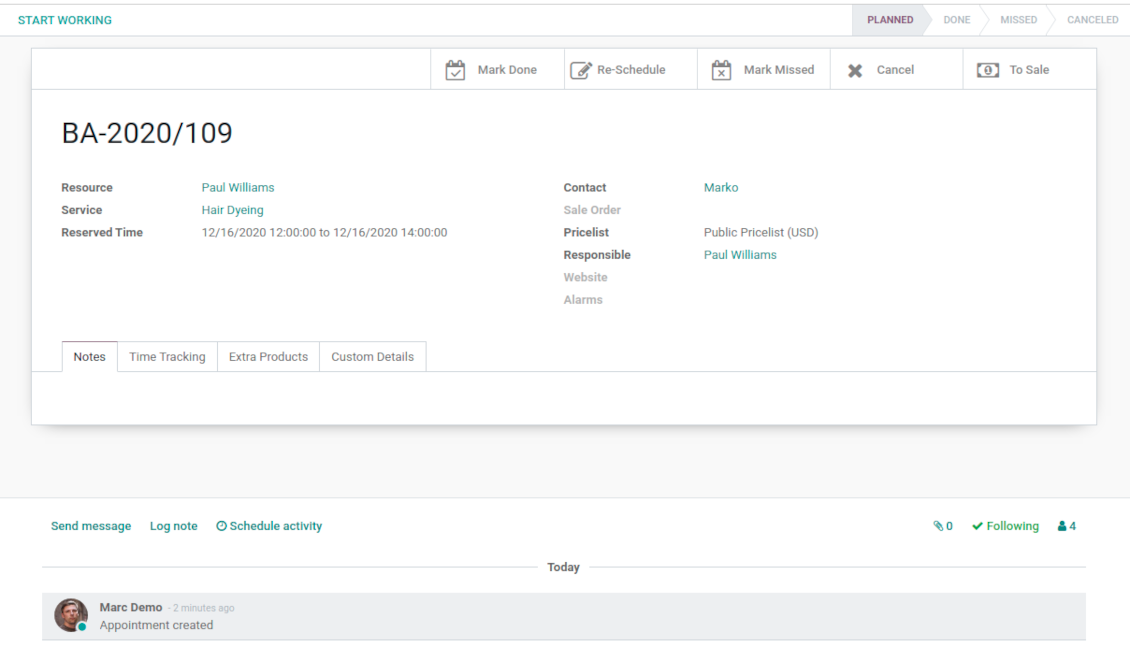Click Schedule activity in the chatter
The width and height of the screenshot is (1130, 661).
(x=269, y=526)
